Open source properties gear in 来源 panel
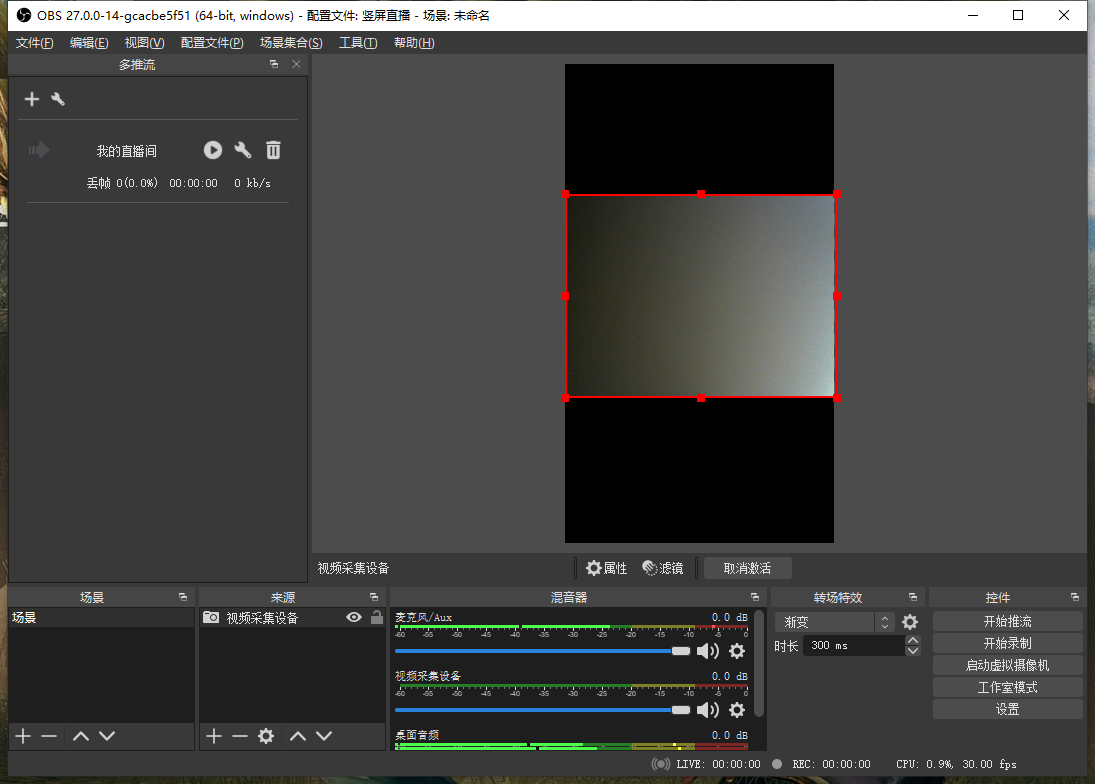Viewport: 1095px width, 784px height. tap(266, 736)
